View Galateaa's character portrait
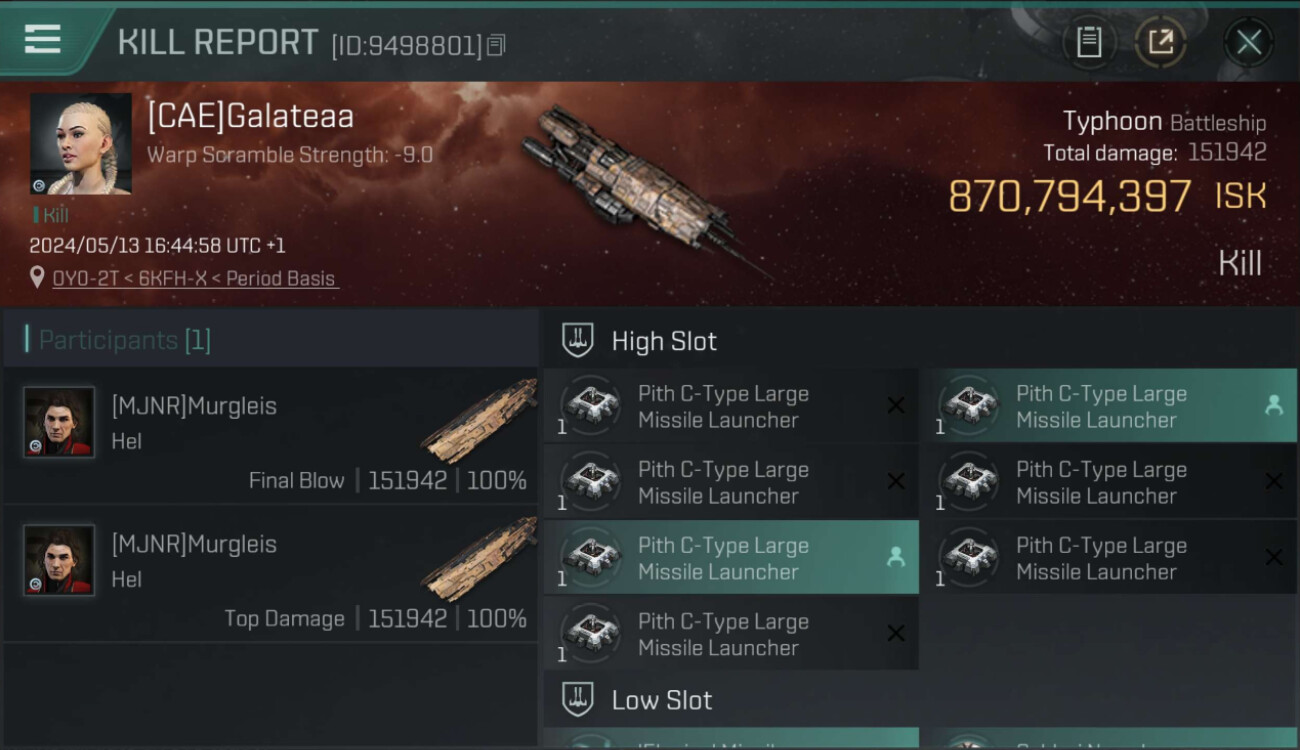Viewport: 1300px width, 750px height. point(80,144)
